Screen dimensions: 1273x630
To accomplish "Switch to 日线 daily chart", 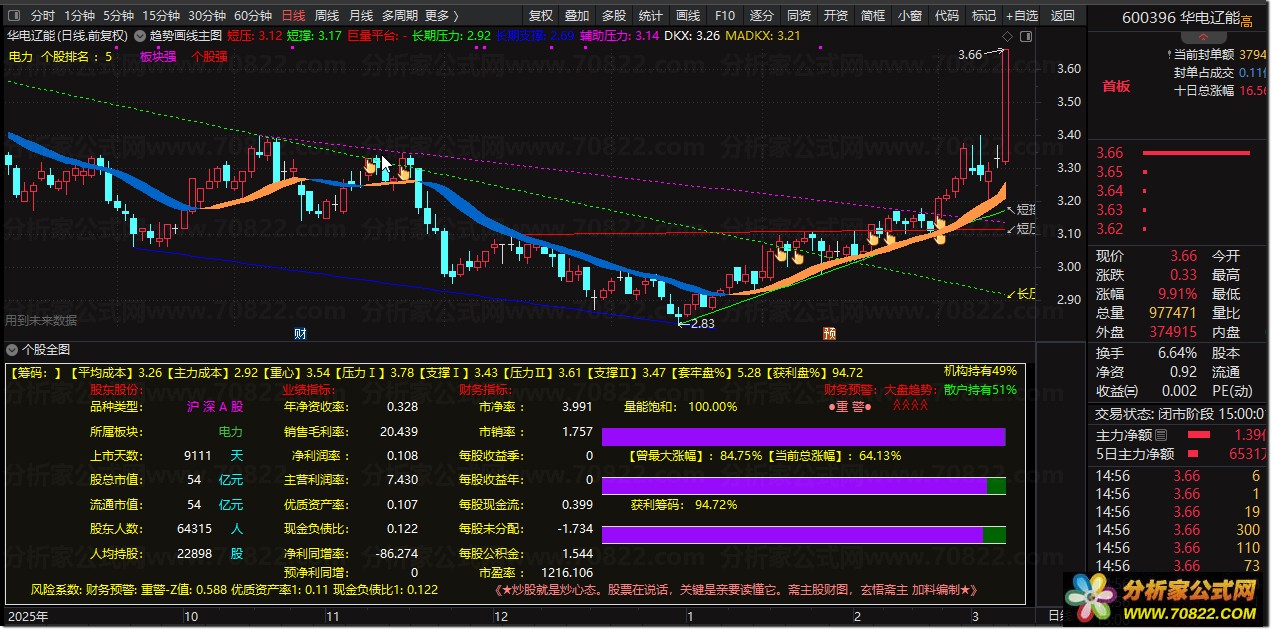I will [293, 16].
